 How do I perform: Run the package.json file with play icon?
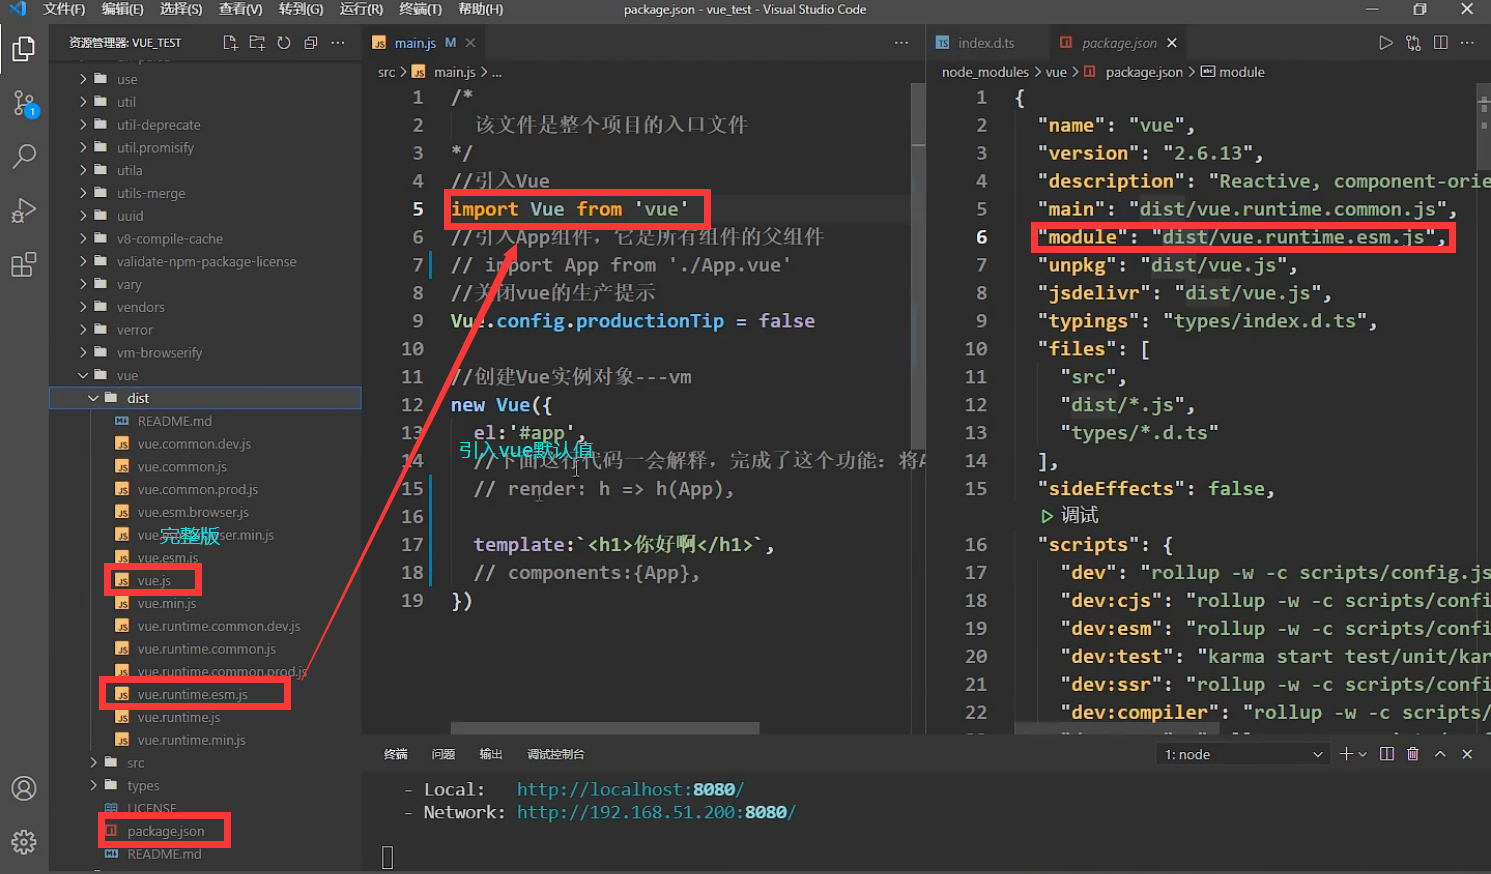[1385, 43]
